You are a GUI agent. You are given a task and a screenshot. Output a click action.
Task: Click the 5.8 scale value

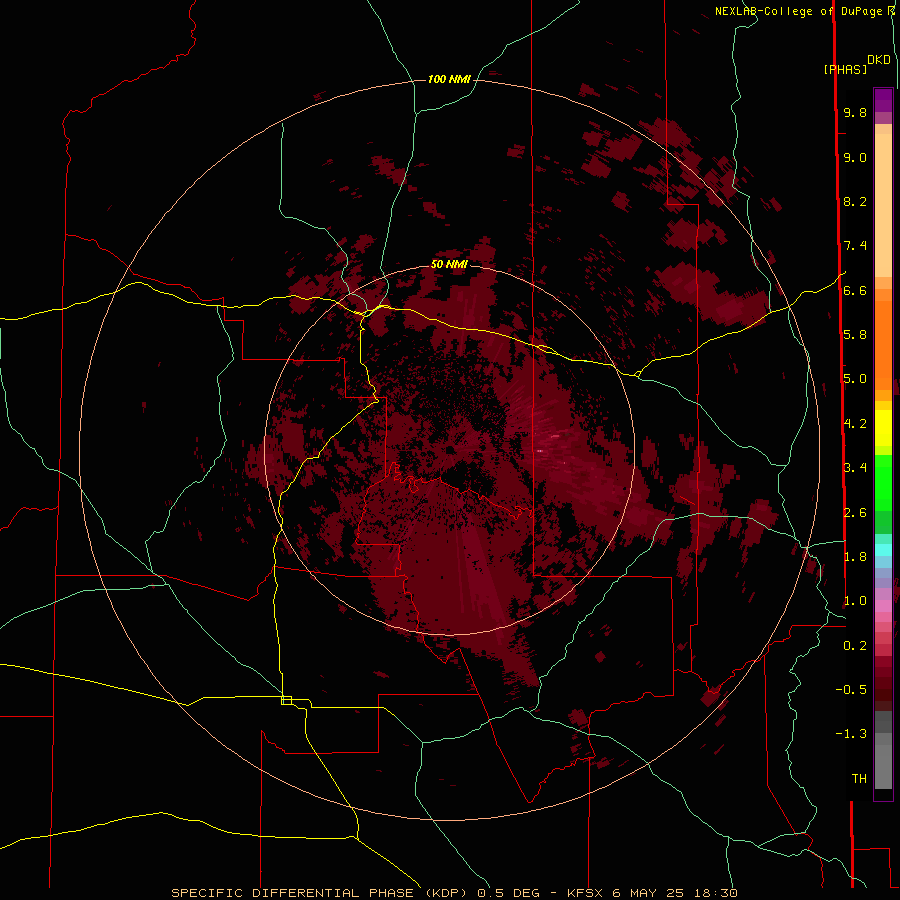pos(855,335)
